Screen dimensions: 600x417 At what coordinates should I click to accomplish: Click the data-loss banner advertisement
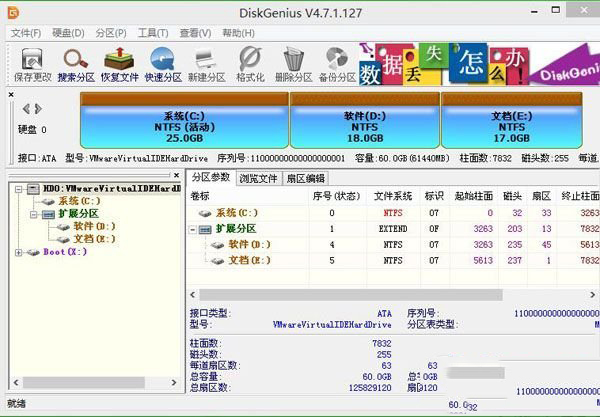[479, 64]
